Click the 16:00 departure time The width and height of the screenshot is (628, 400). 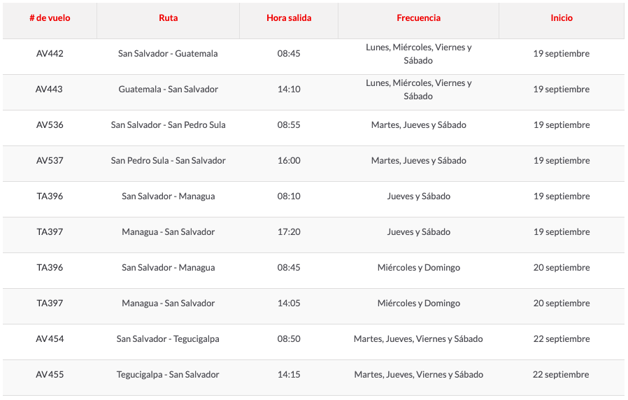point(288,161)
